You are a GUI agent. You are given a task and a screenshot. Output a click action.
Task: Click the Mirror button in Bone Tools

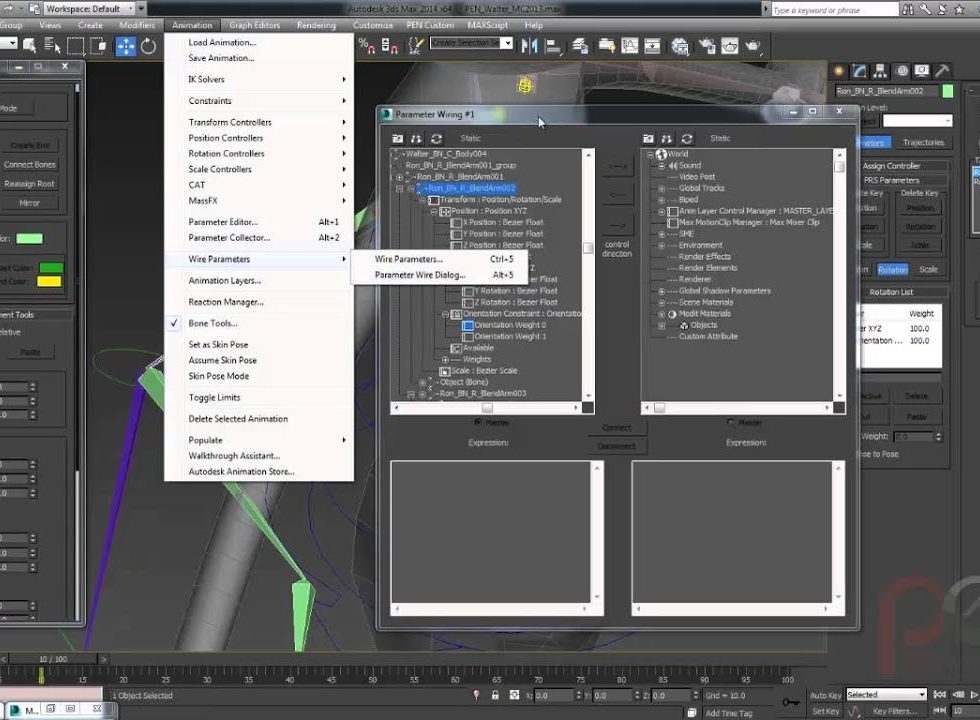click(29, 203)
